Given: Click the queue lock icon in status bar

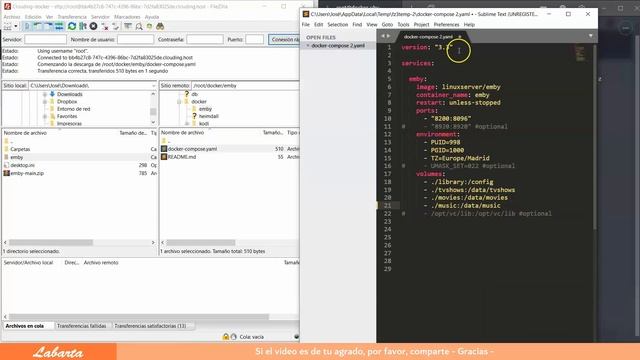Looking at the screenshot, I should (226, 337).
